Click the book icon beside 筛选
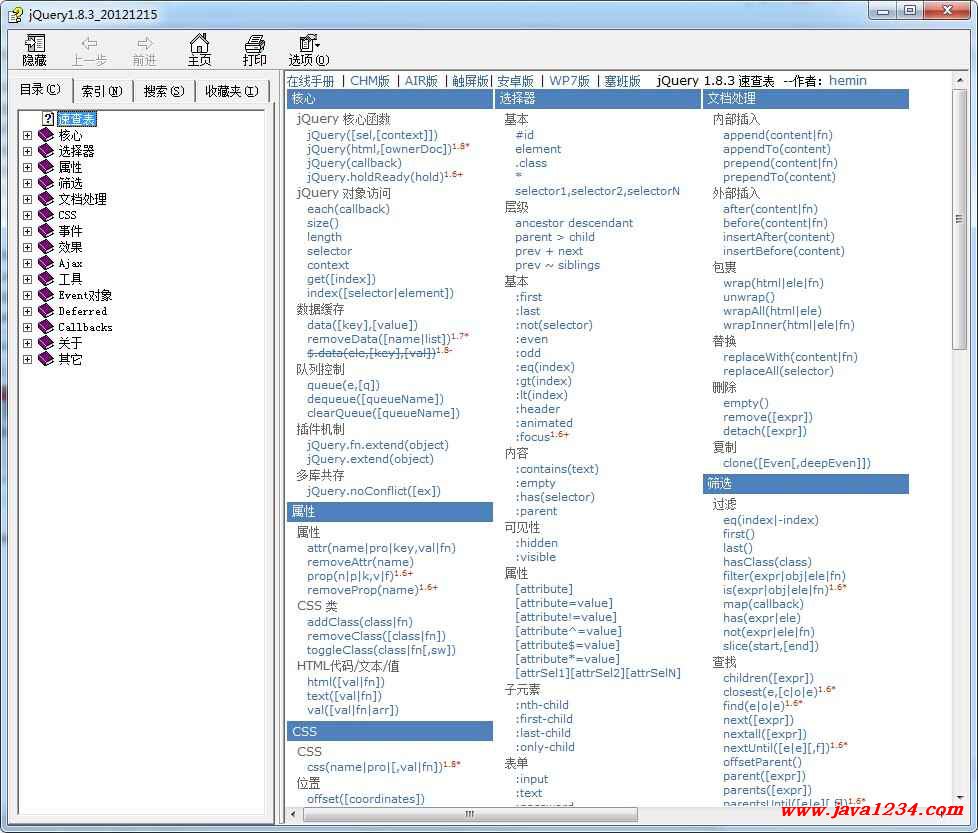Viewport: 978px width, 833px height. 46,183
